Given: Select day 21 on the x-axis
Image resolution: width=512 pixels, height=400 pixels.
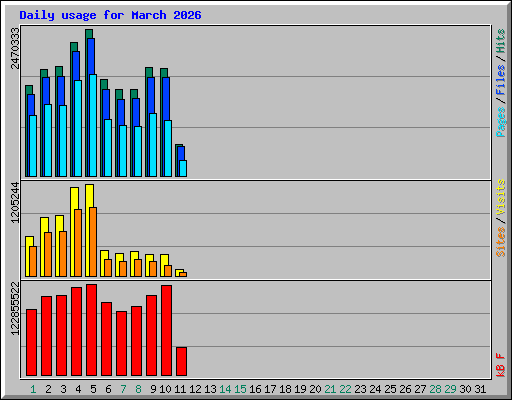Looking at the screenshot, I should [330, 389].
